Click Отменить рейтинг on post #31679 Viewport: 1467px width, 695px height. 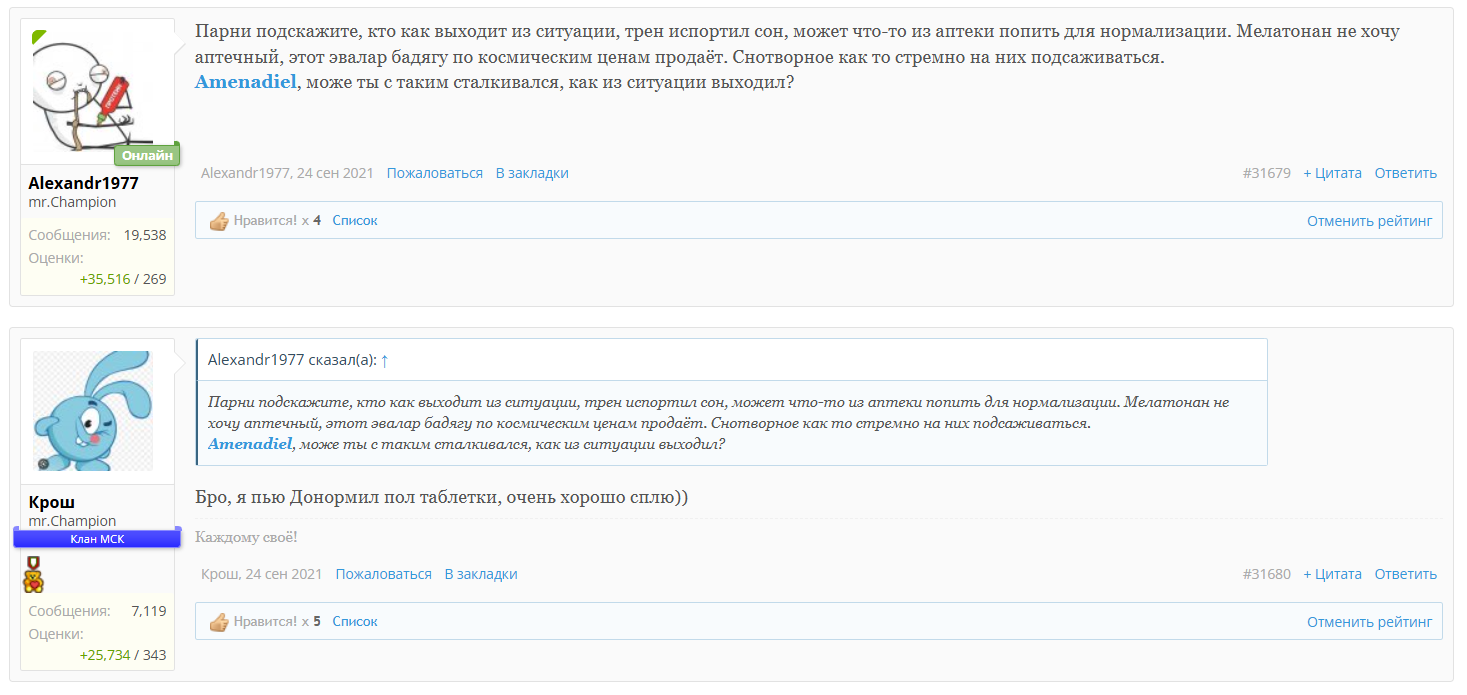pyautogui.click(x=1369, y=220)
